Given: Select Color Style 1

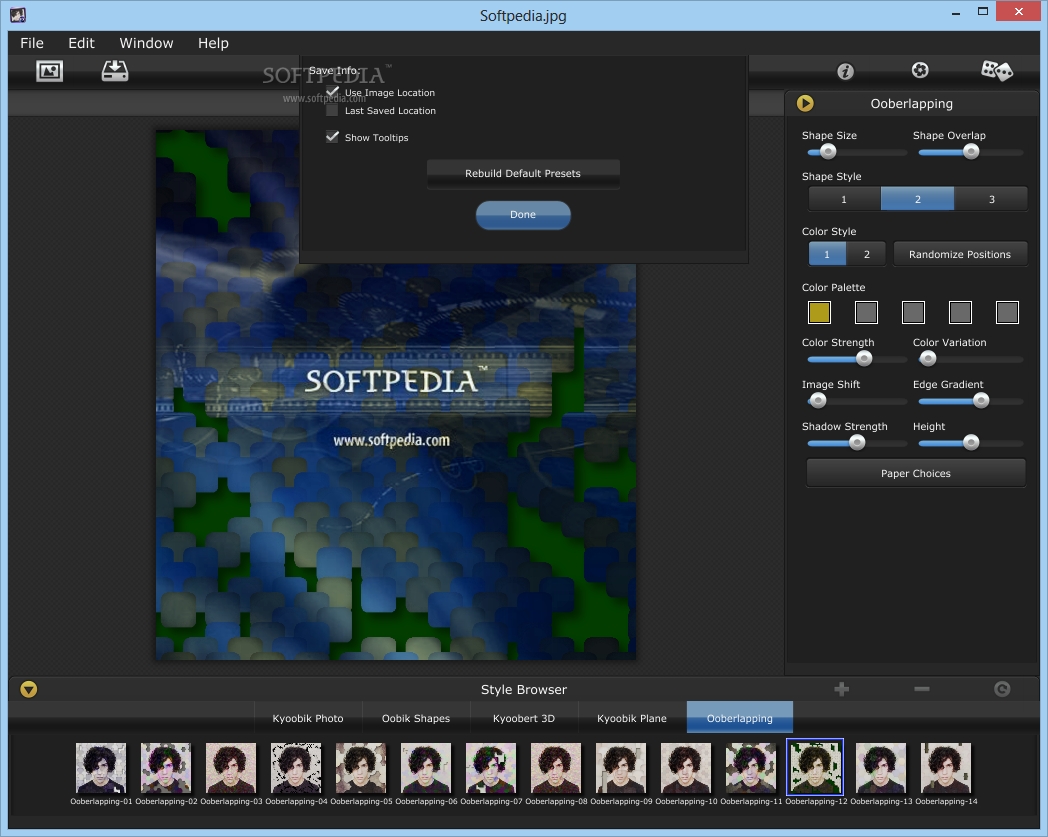Looking at the screenshot, I should click(827, 254).
